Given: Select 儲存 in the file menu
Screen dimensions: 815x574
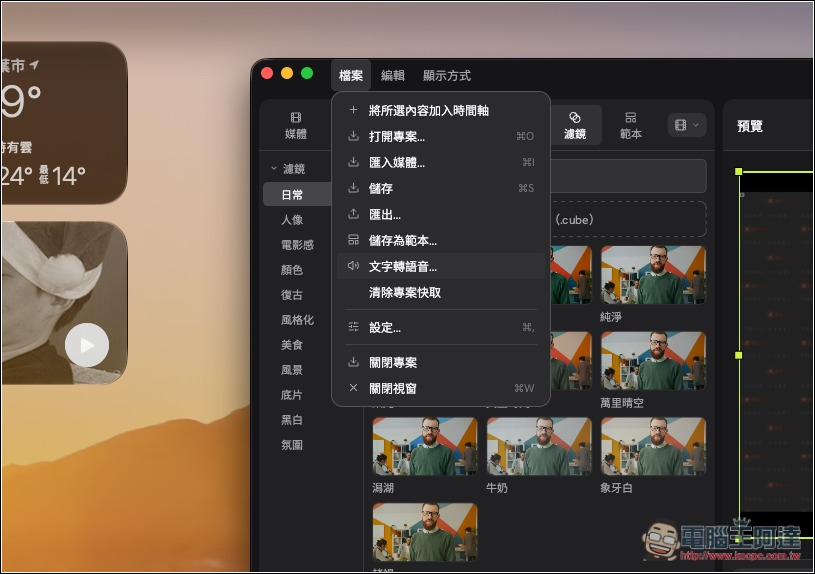Looking at the screenshot, I should coord(441,188).
